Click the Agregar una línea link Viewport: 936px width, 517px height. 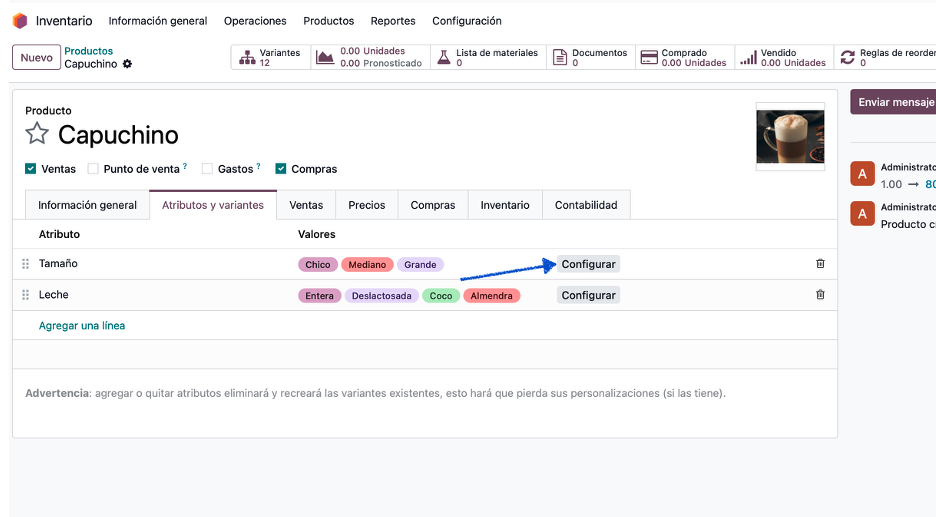tap(82, 326)
